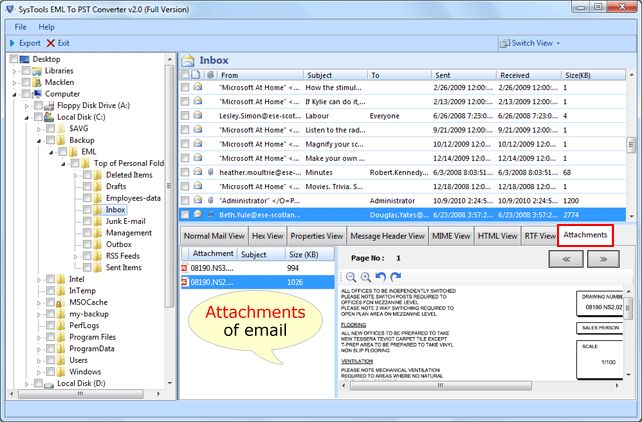Click envelope icon of Beth.Yule email

198,214
